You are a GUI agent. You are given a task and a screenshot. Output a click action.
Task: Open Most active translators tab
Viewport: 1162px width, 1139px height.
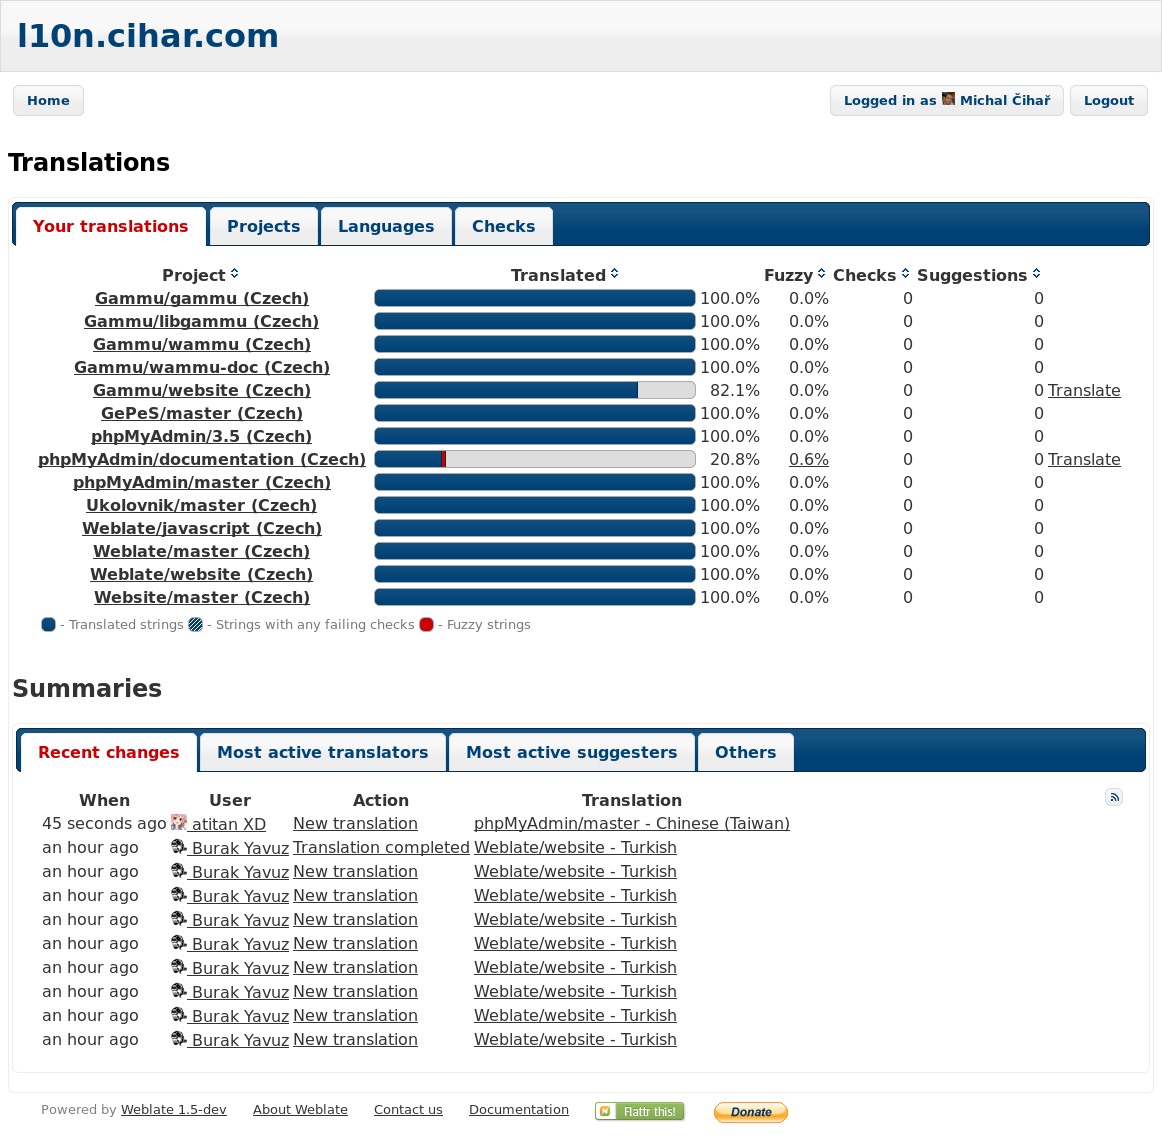point(322,752)
